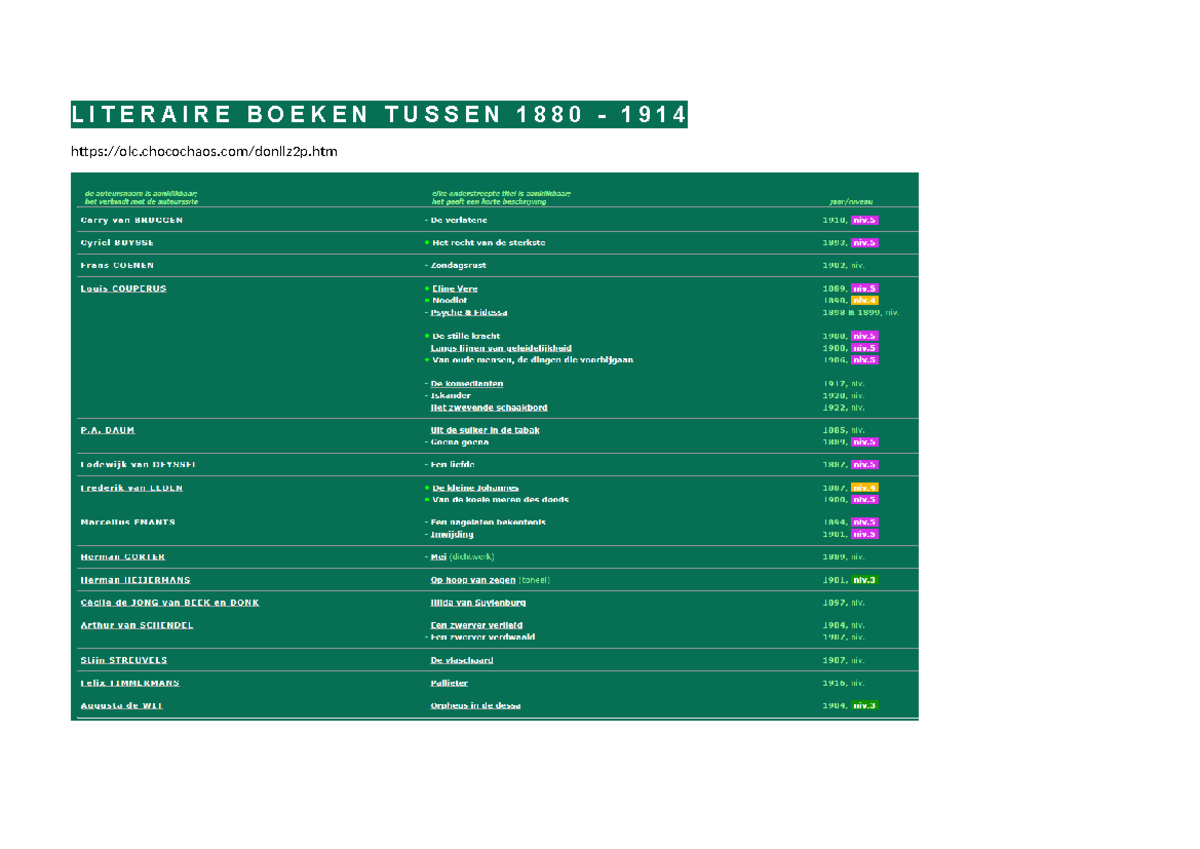Open Herman Gorter author page link

122,557
